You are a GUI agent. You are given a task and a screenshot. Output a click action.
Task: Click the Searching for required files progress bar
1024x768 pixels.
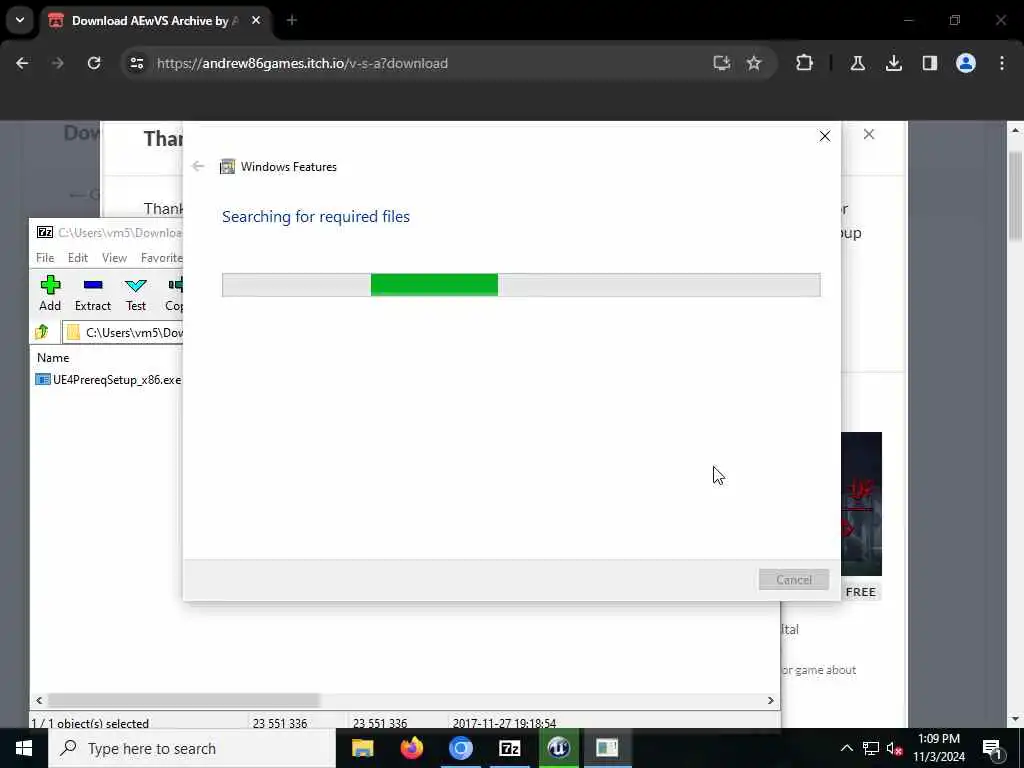[x=521, y=285]
